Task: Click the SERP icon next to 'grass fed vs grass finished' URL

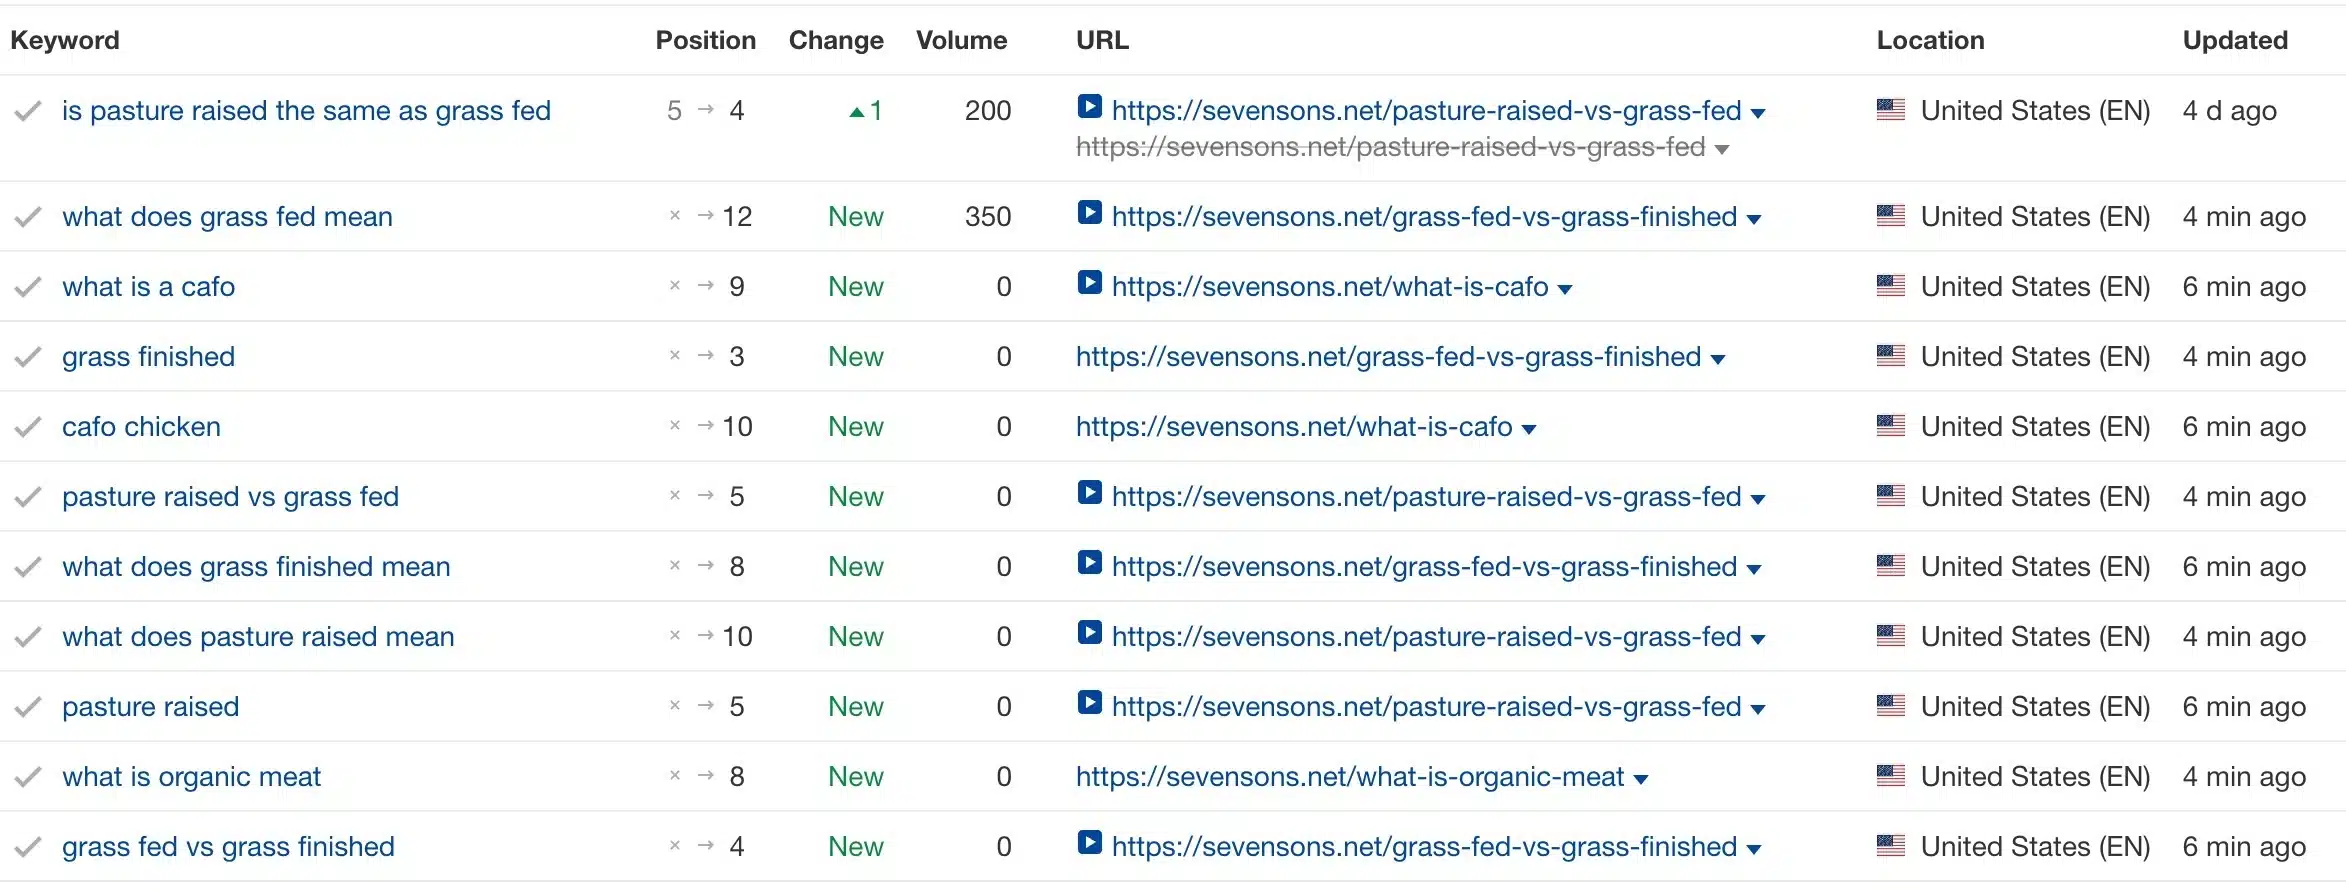Action: 1089,845
